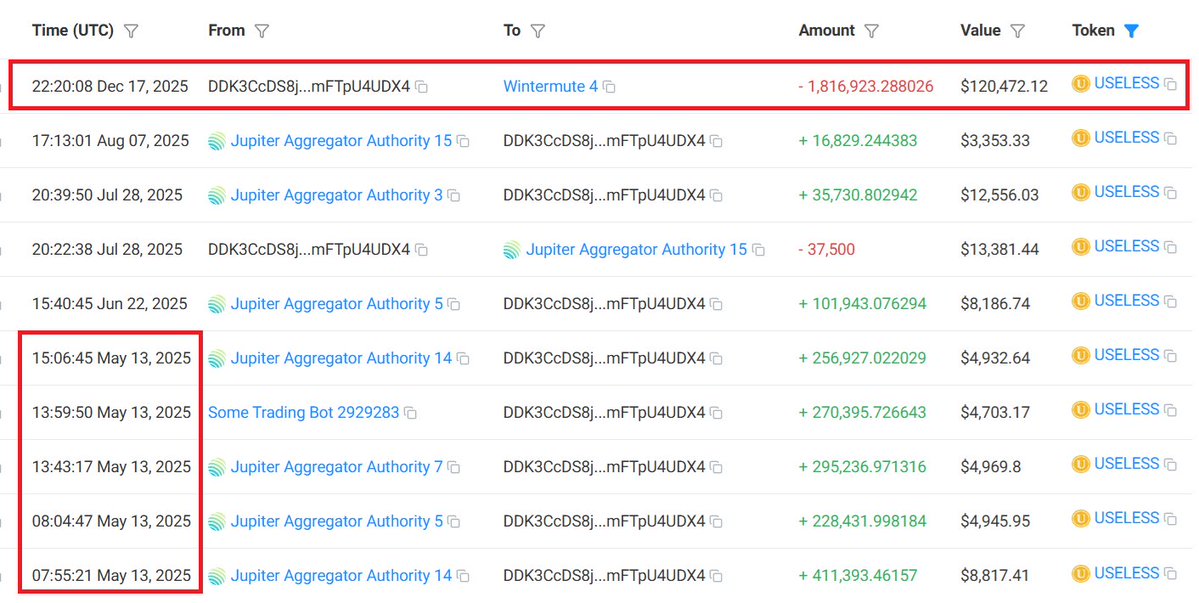
Task: Click Jupiter logo in 20:39:50 Jul 28 row
Action: pos(216,196)
